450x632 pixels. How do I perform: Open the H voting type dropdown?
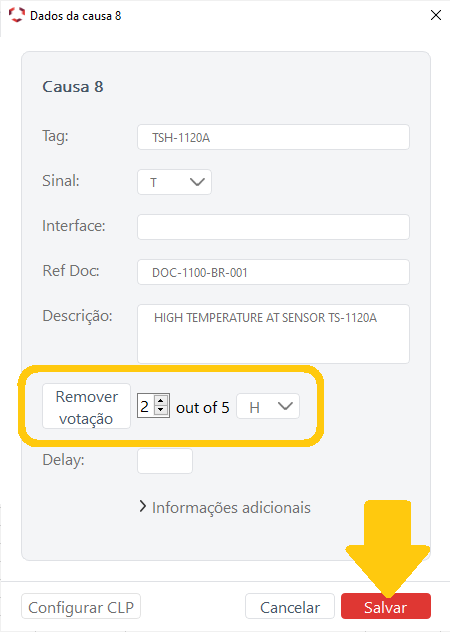coord(268,406)
